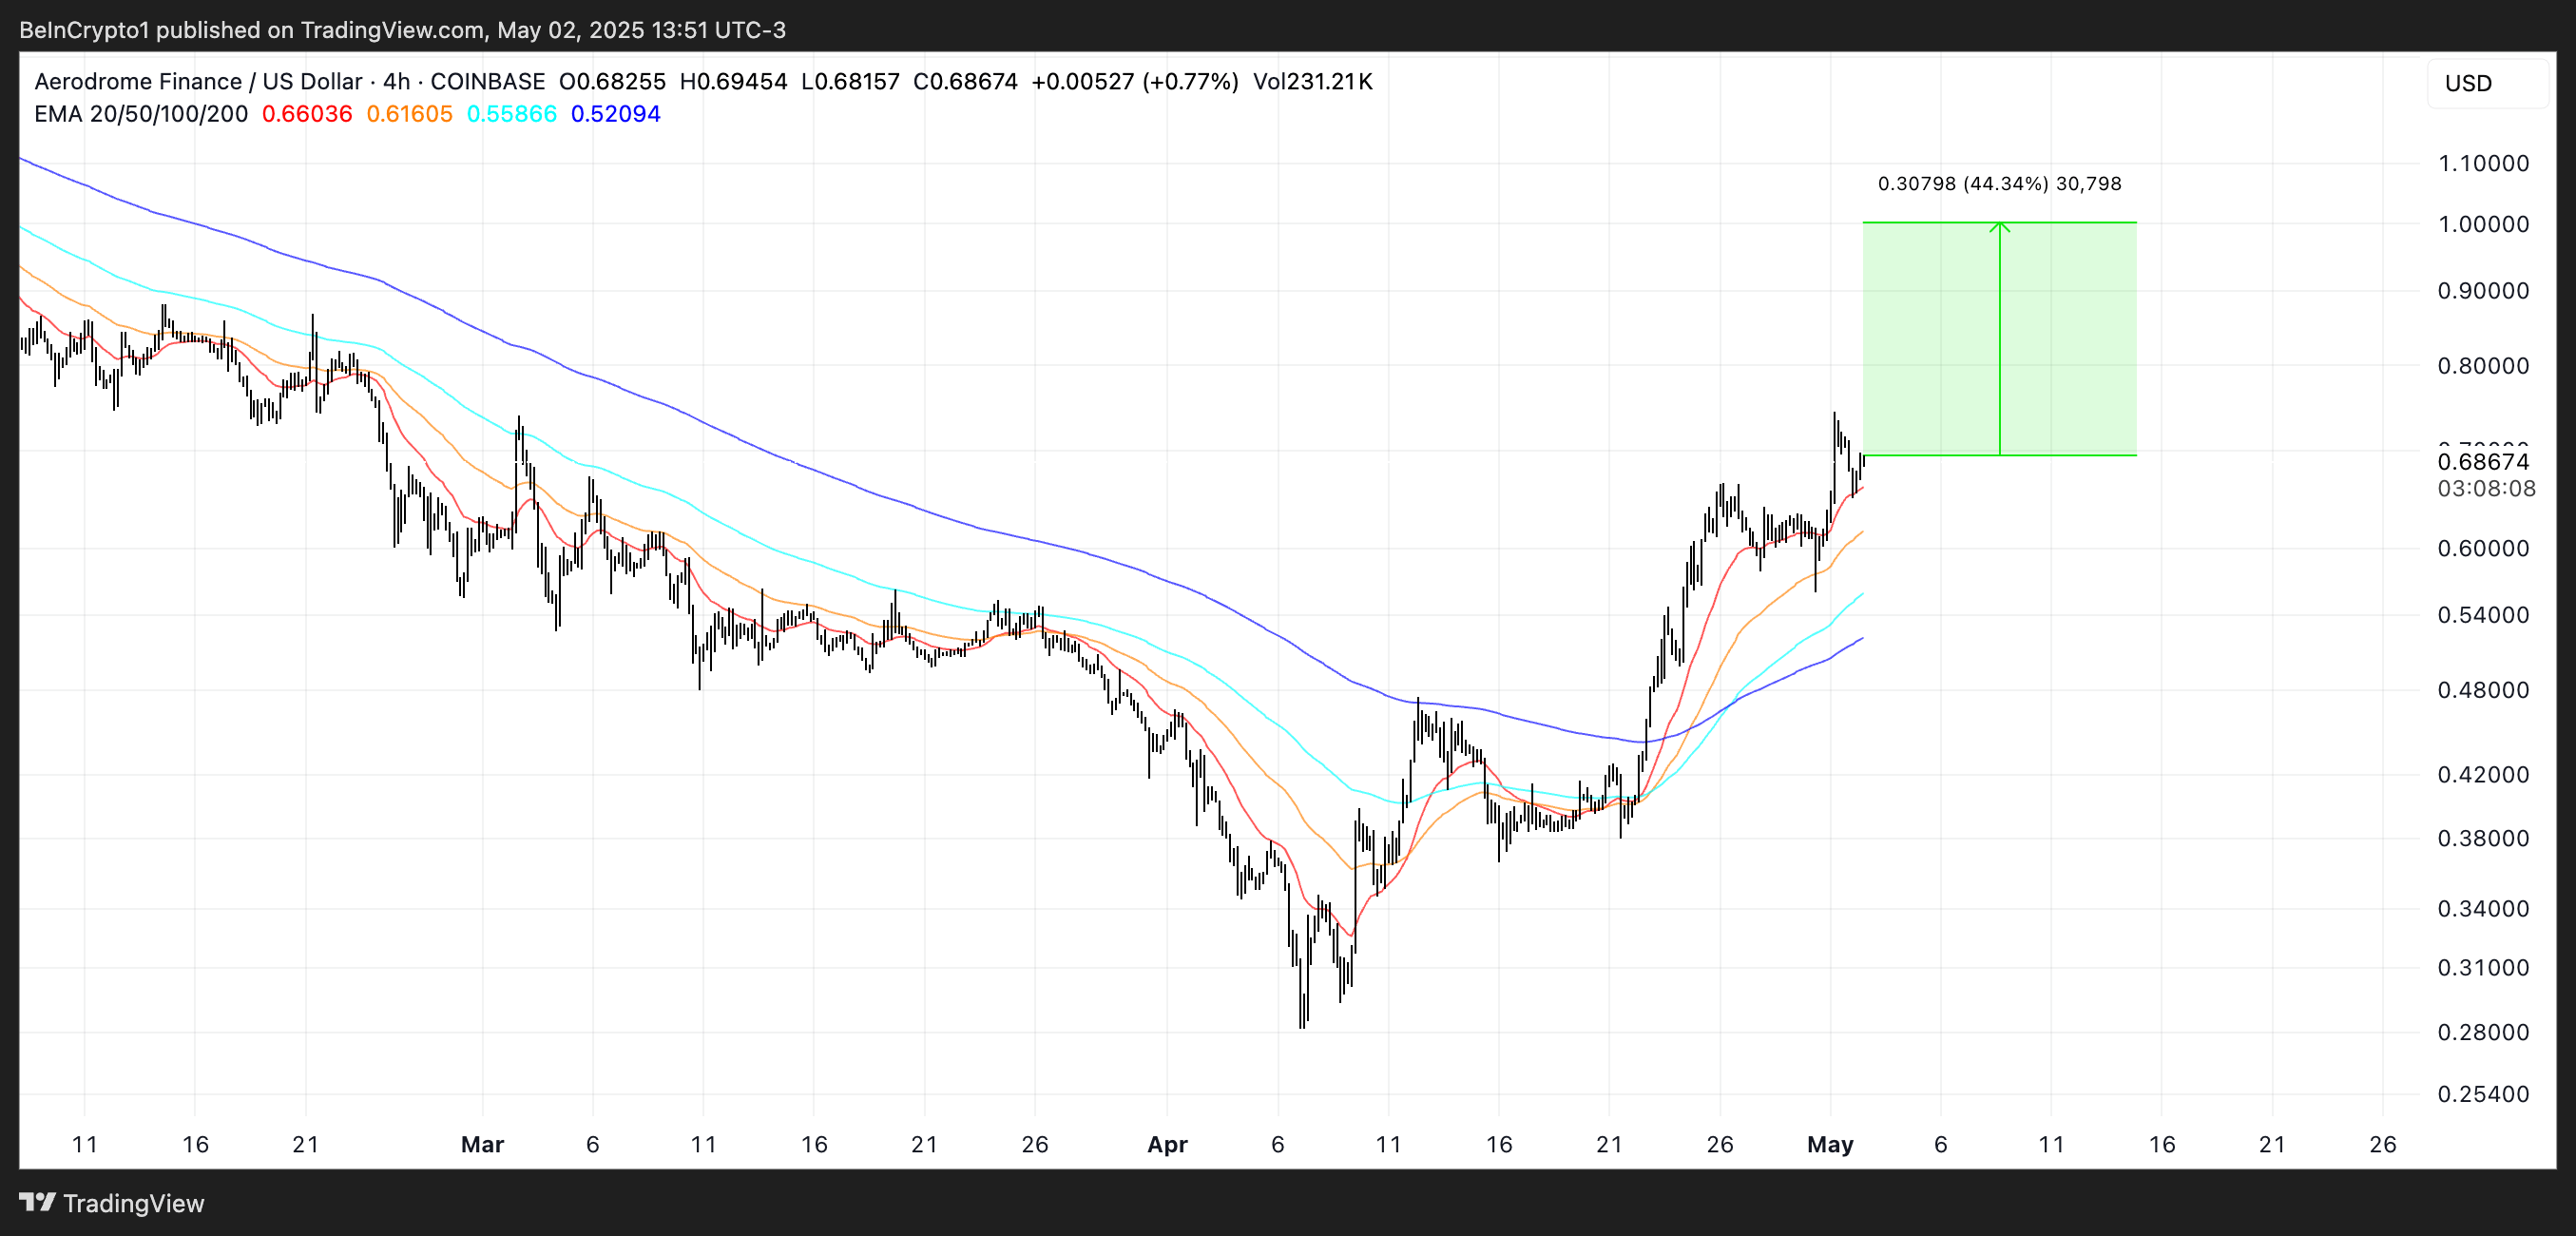Click the blue EMA 200 value 0.52094
The image size is (2576, 1236).
[x=615, y=114]
